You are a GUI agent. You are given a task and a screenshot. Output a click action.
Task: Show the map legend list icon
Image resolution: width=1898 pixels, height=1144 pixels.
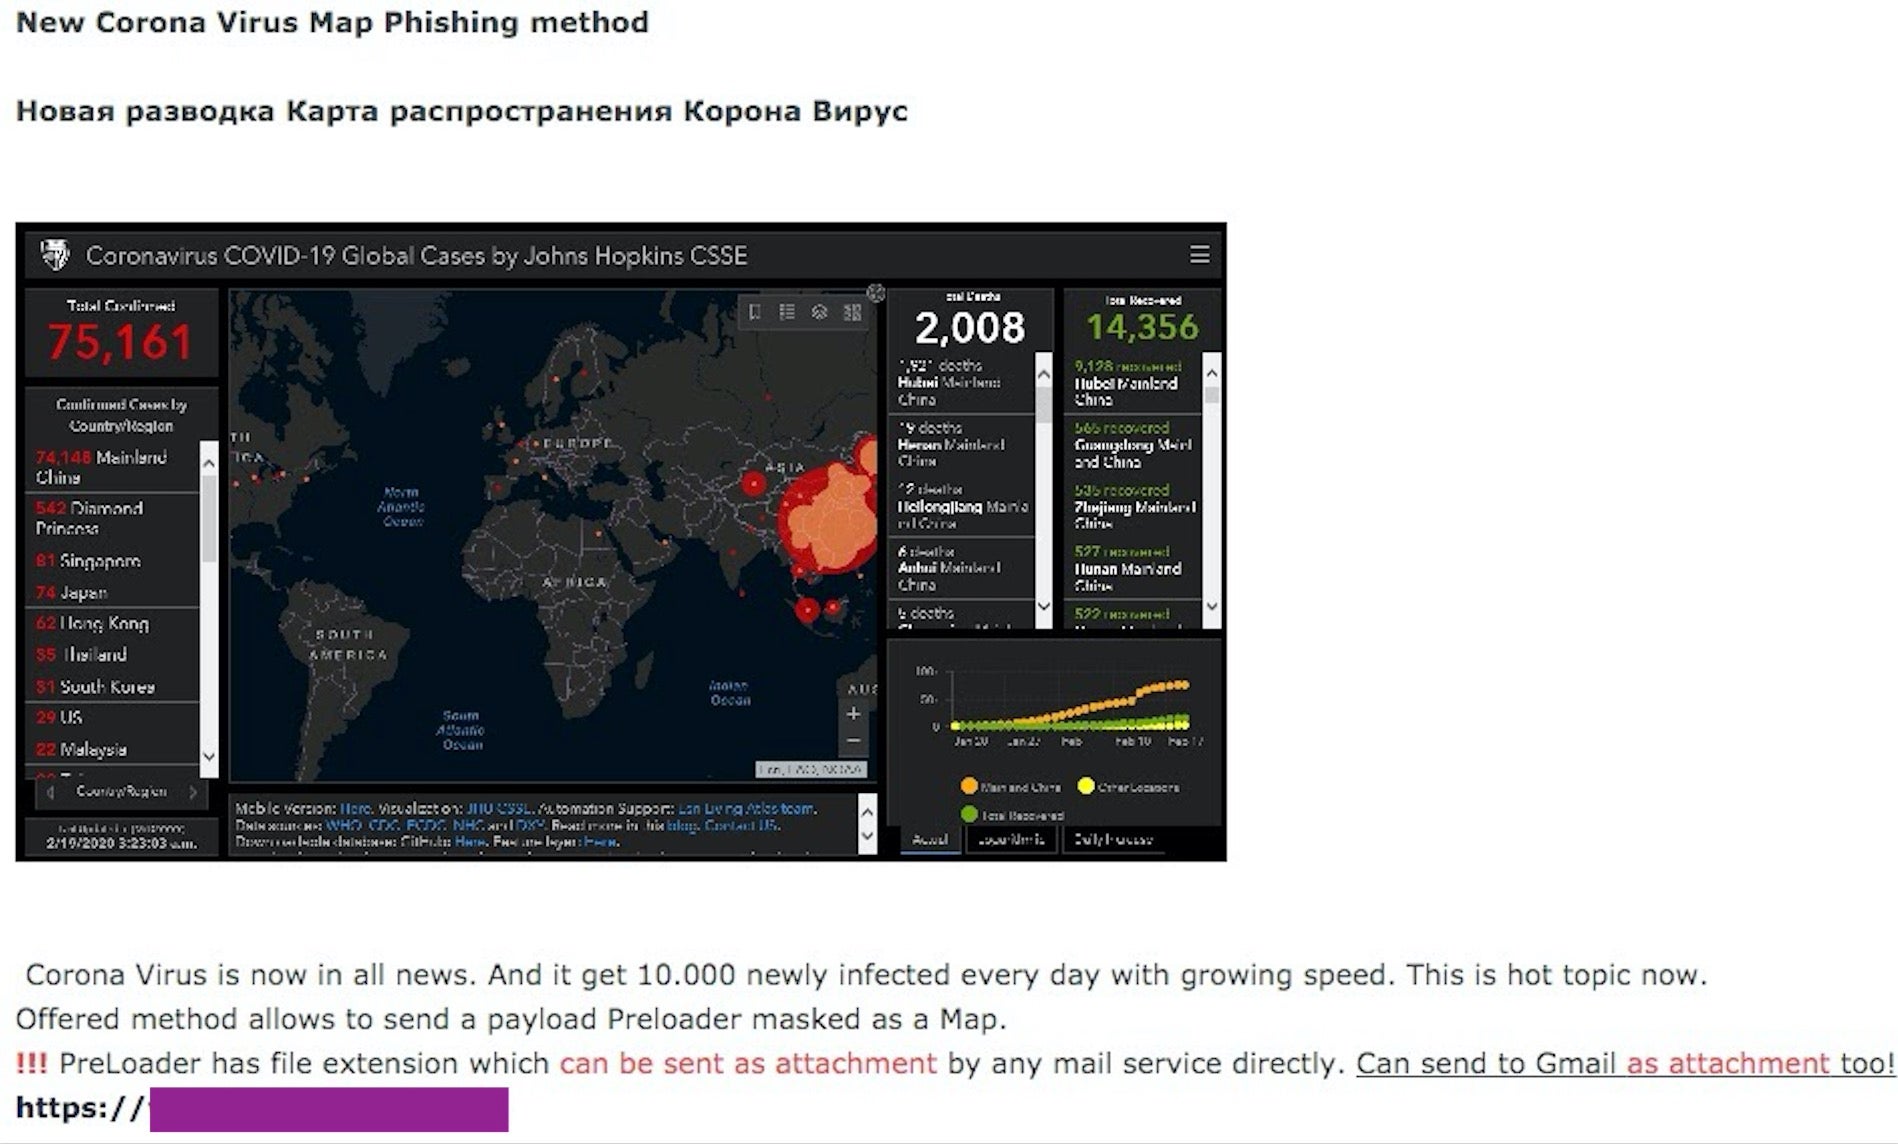point(787,312)
